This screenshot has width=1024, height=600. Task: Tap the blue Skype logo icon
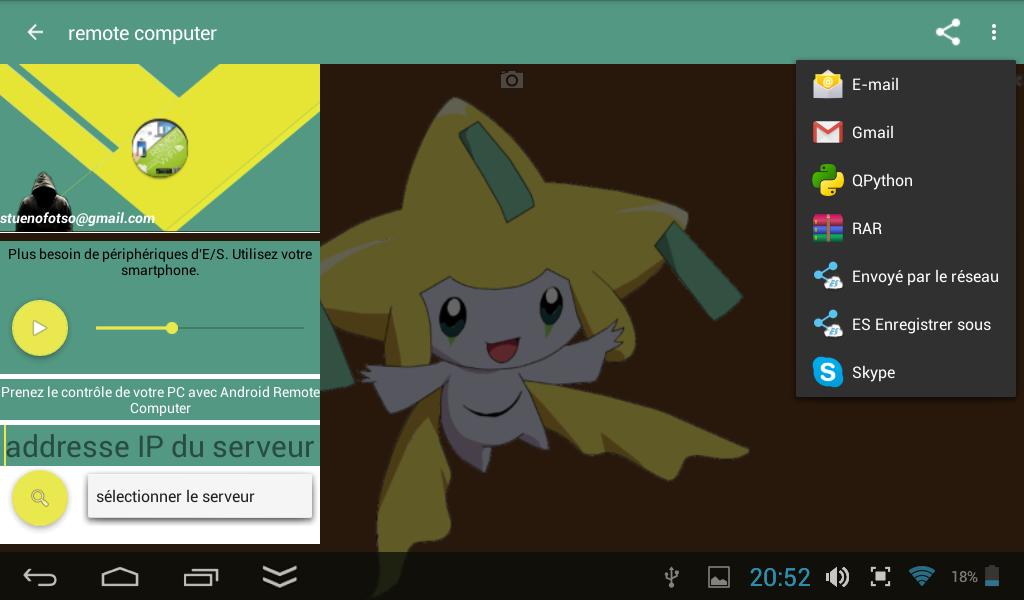pos(827,372)
